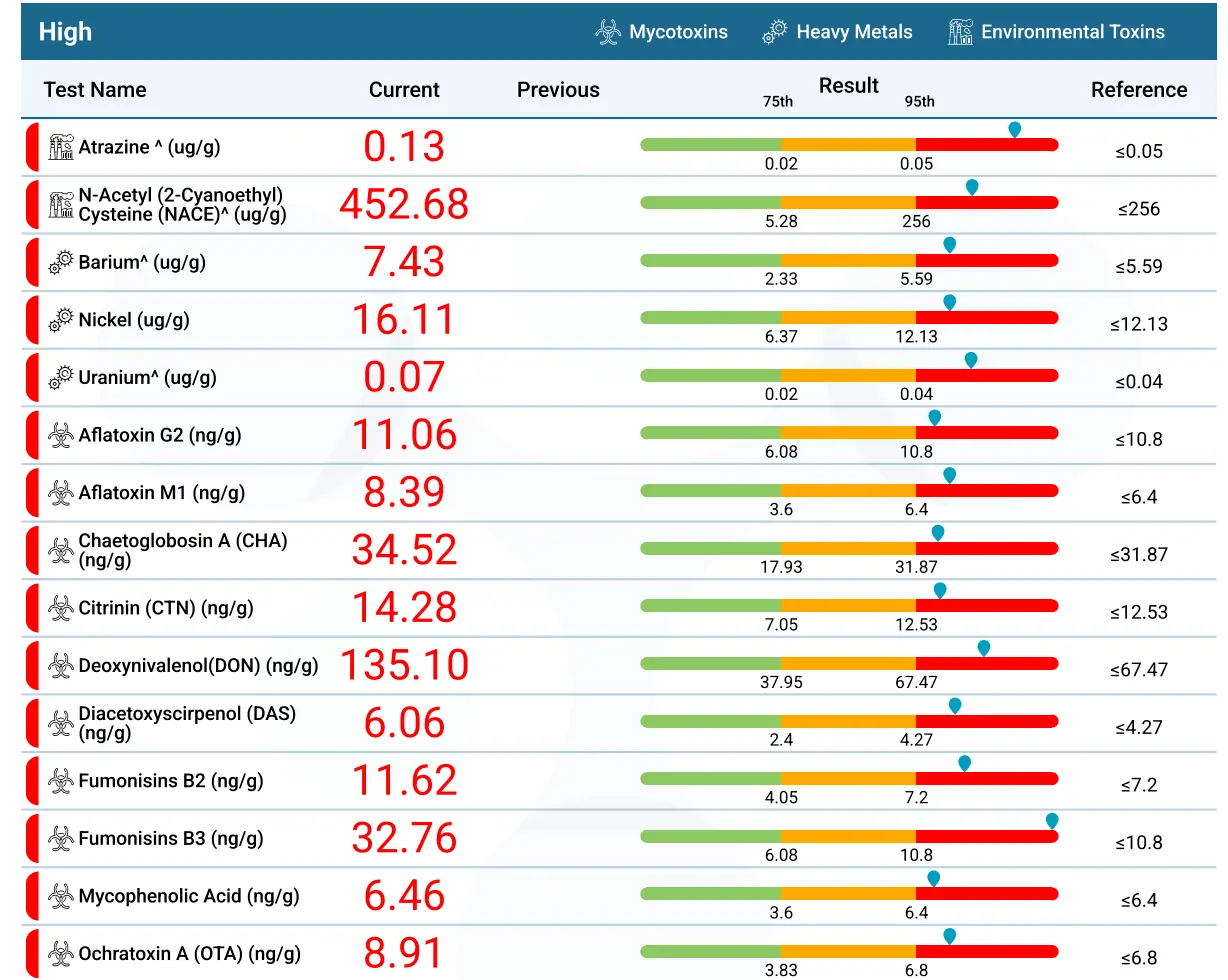Click the Nickel test name
This screenshot has width=1228, height=980.
[134, 320]
